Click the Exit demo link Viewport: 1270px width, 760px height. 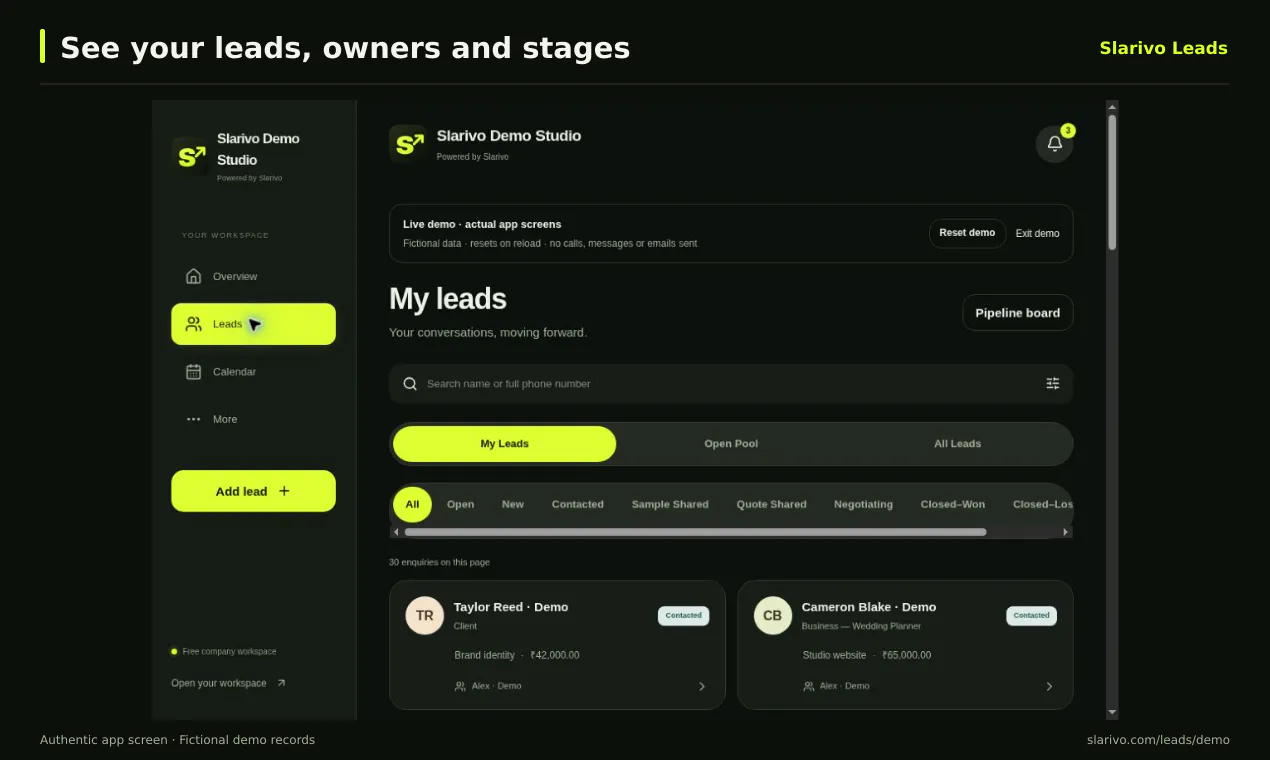tap(1038, 233)
